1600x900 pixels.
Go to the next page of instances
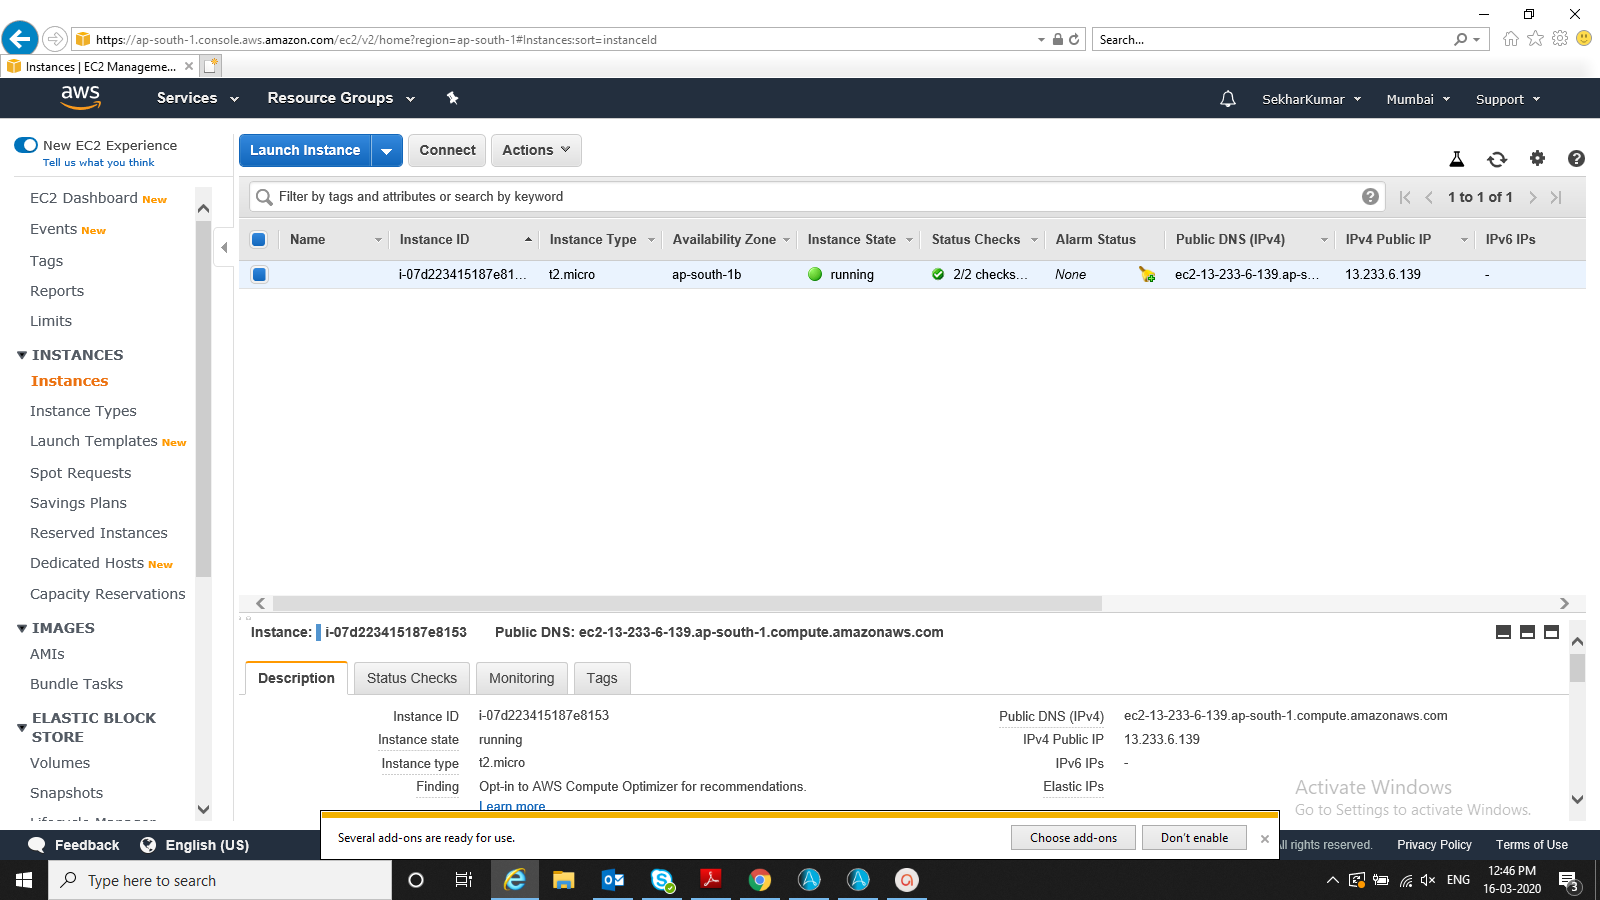point(1532,197)
